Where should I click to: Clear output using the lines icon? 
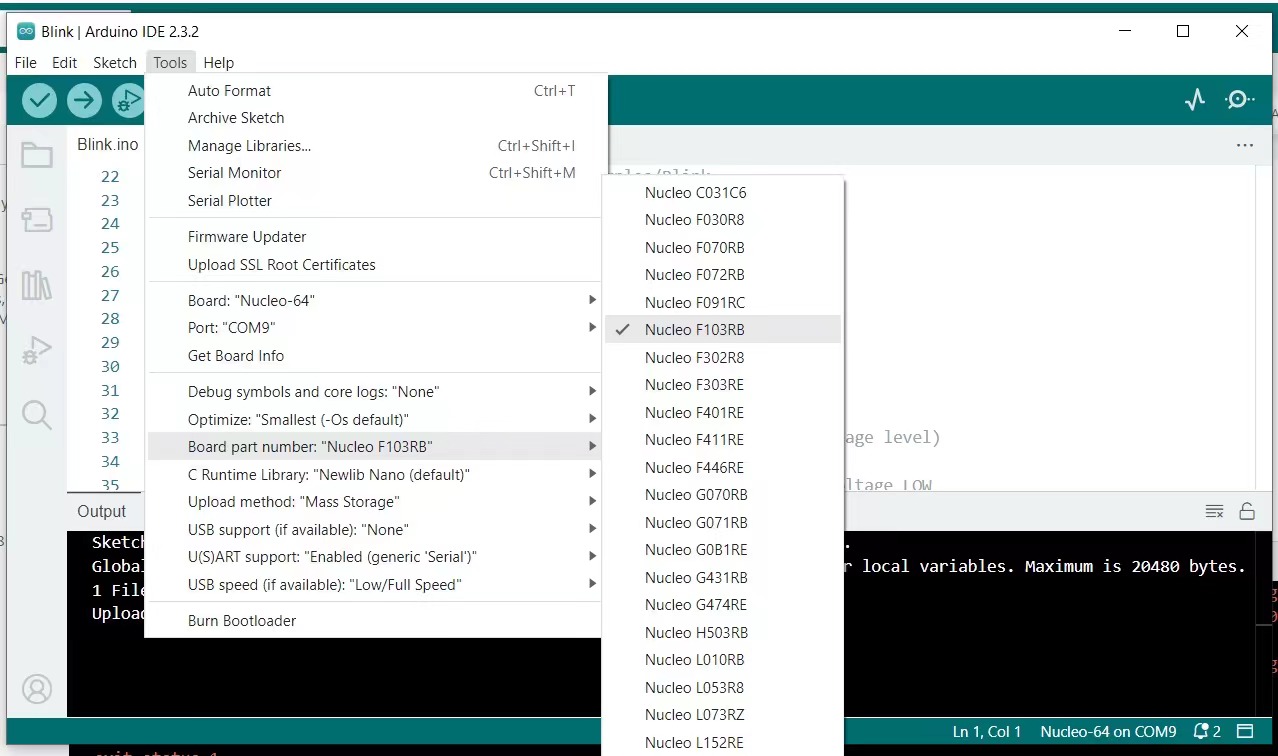(x=1215, y=511)
